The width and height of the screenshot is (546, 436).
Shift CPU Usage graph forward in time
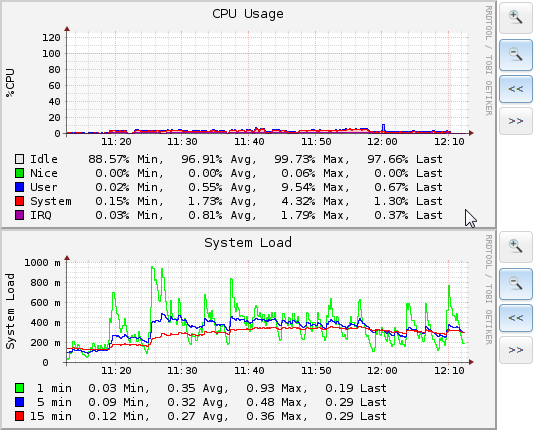(x=516, y=121)
